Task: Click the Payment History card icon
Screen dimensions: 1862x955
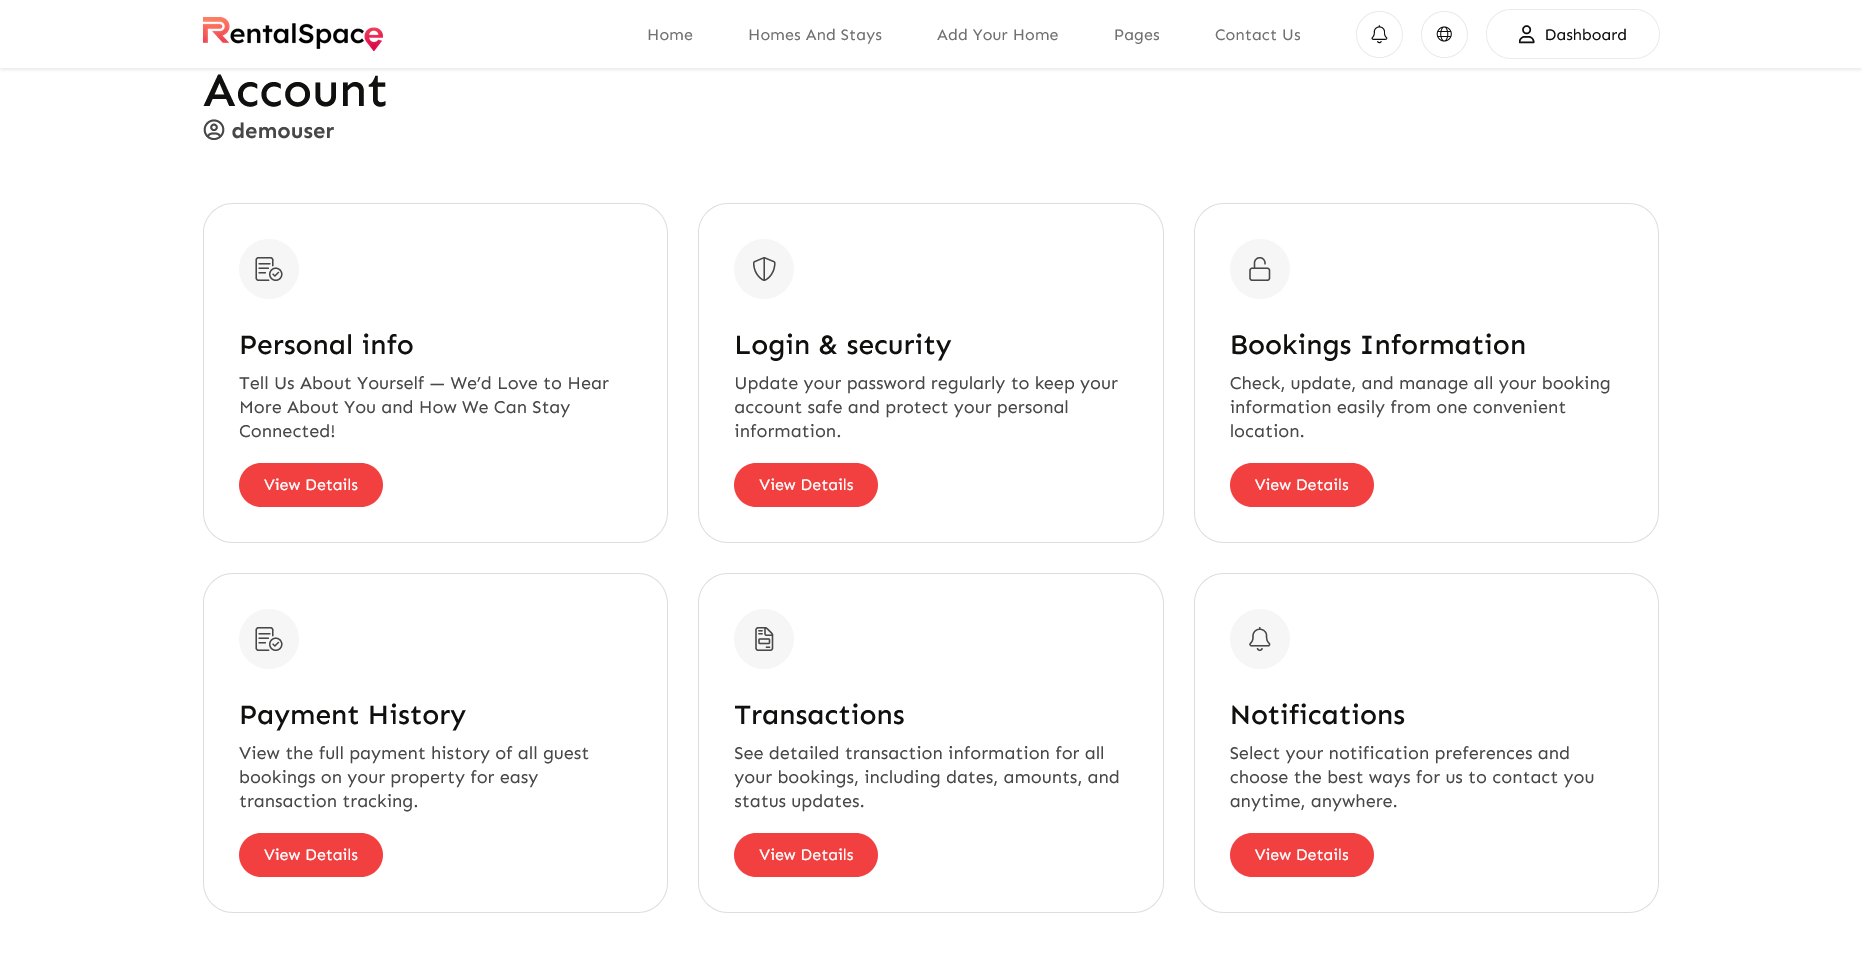Action: tap(269, 639)
